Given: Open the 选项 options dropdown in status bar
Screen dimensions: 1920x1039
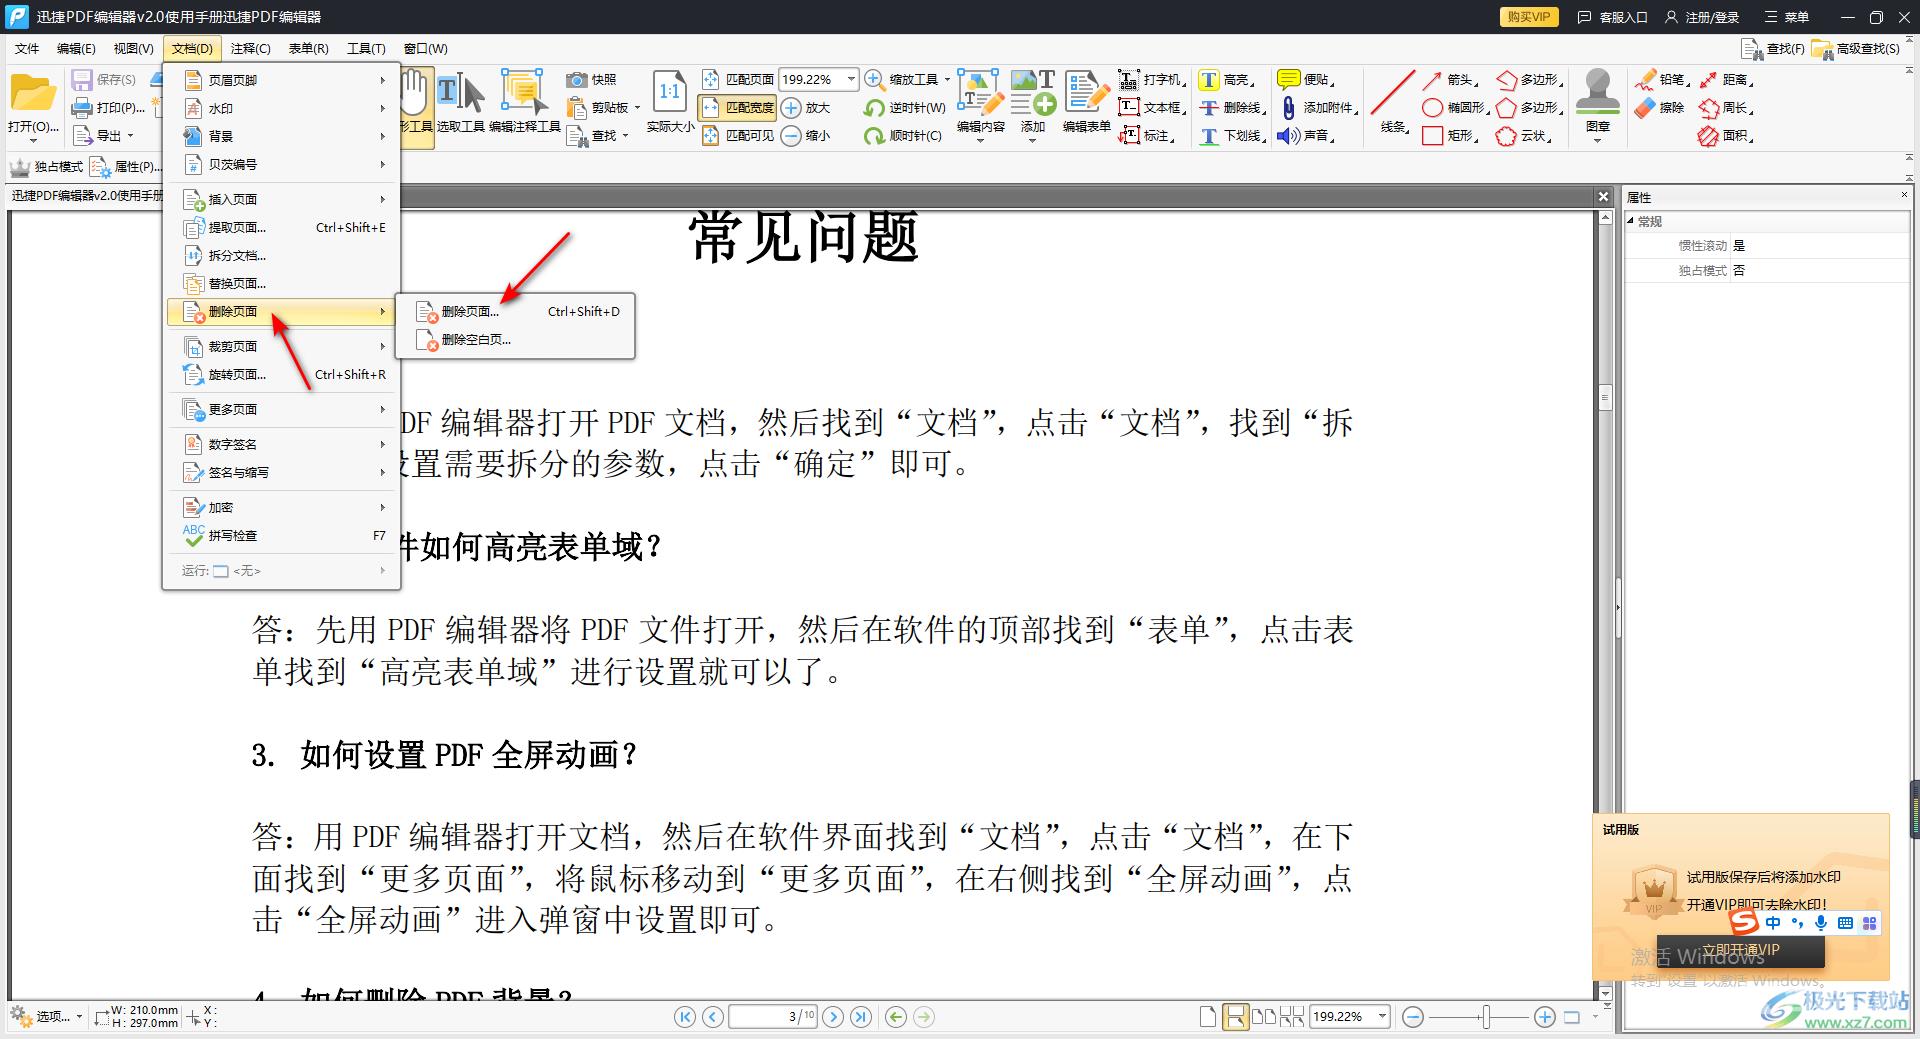Looking at the screenshot, I should coord(47,1017).
